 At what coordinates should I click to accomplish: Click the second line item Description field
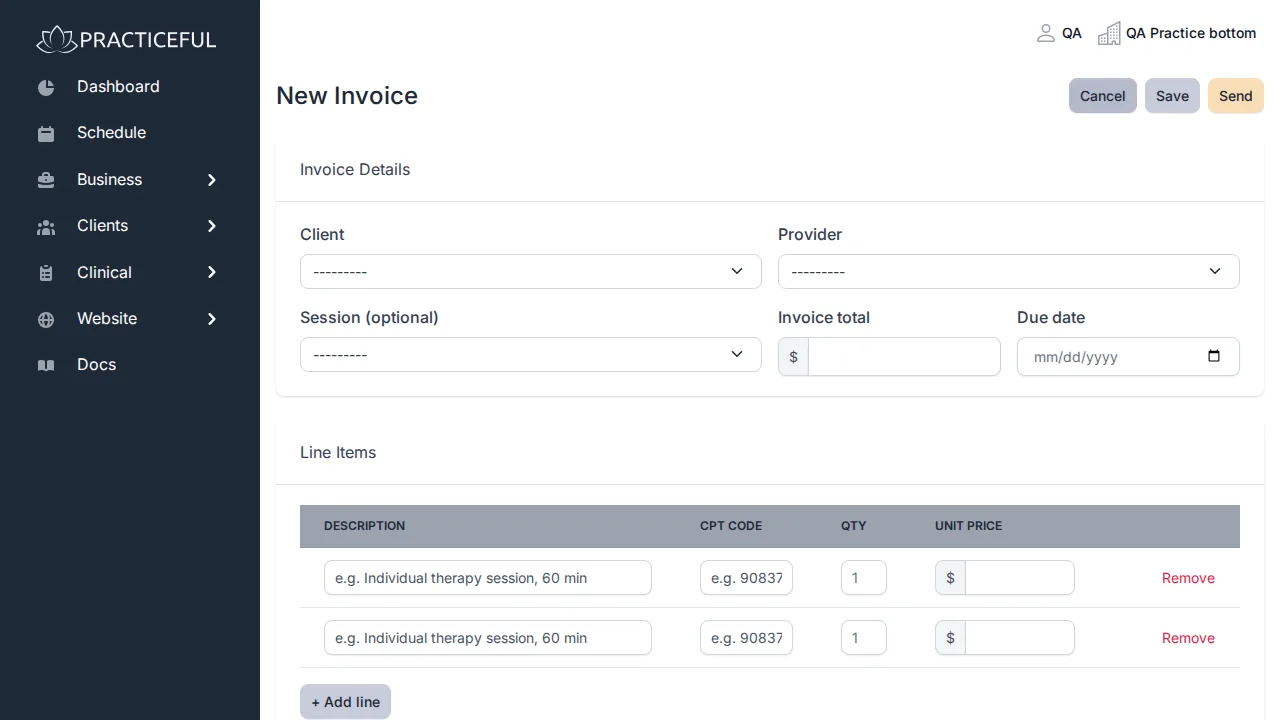click(x=488, y=638)
